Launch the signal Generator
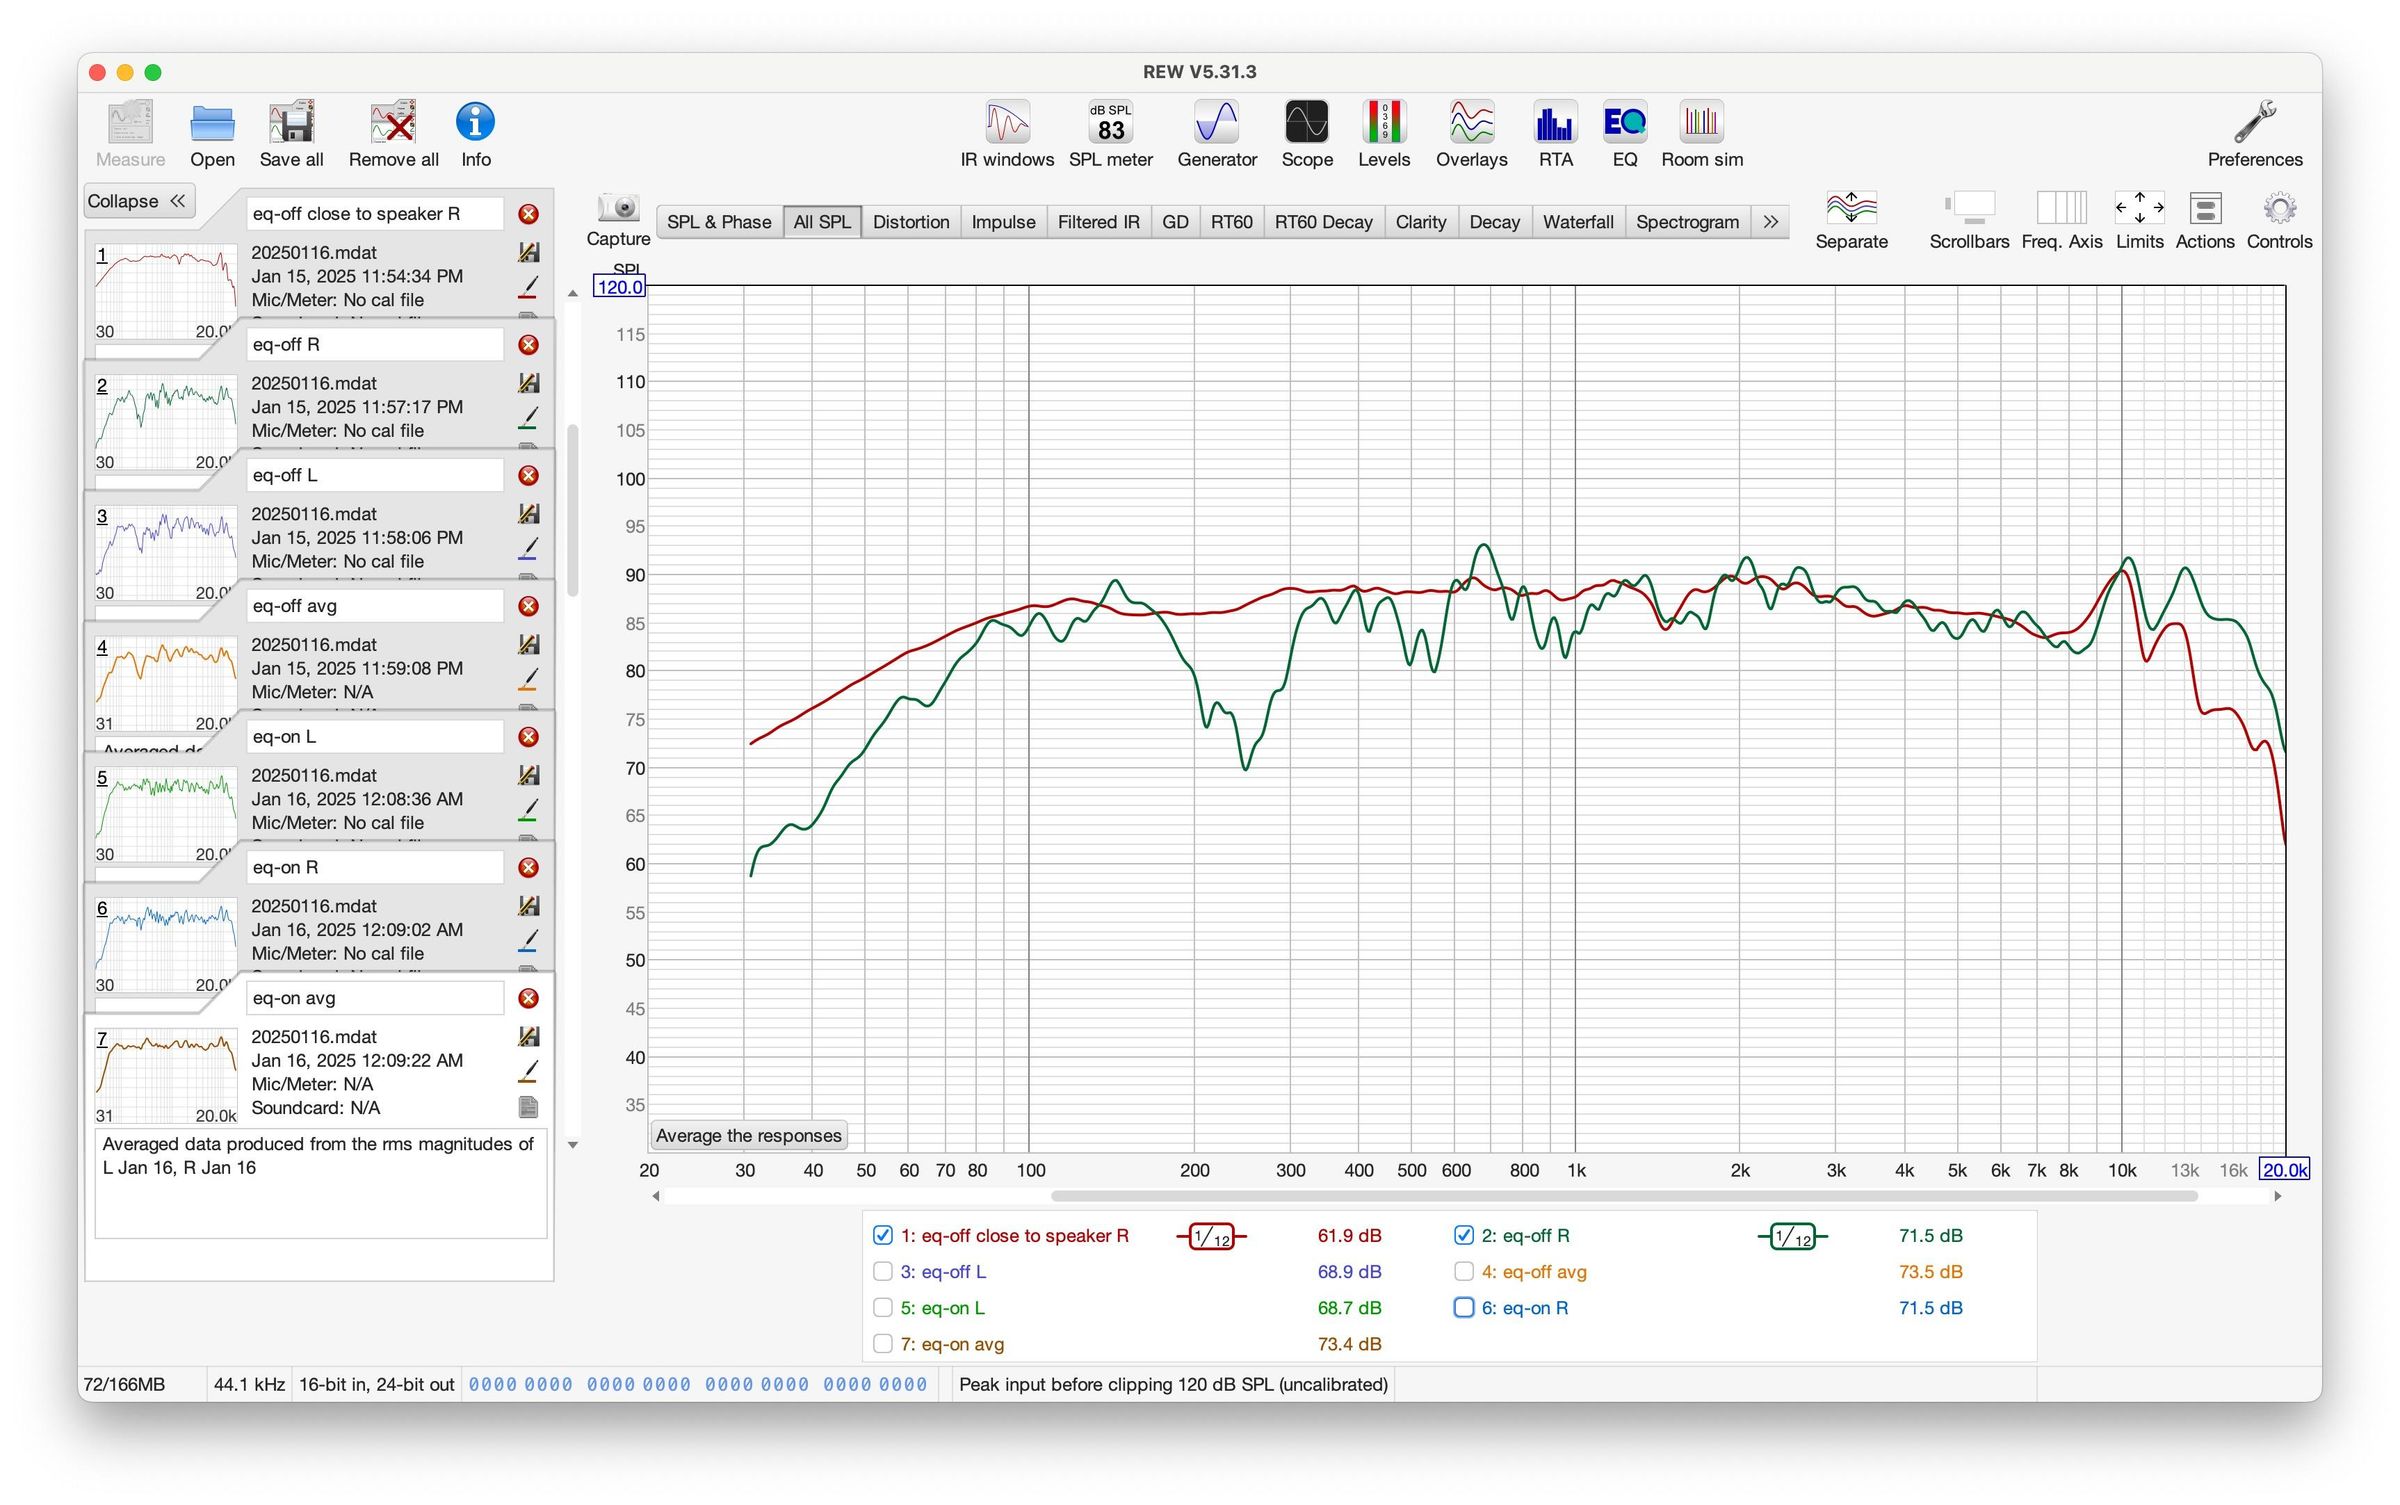Image resolution: width=2400 pixels, height=1505 pixels. (1216, 123)
